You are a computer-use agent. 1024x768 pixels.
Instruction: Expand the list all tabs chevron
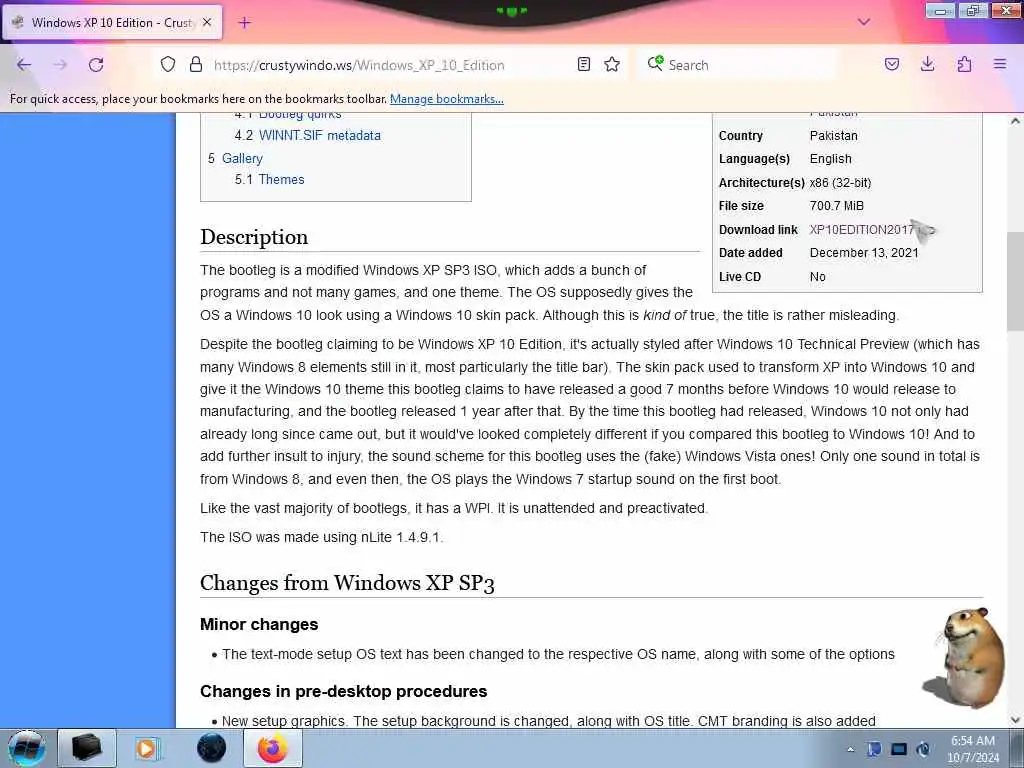pos(864,22)
